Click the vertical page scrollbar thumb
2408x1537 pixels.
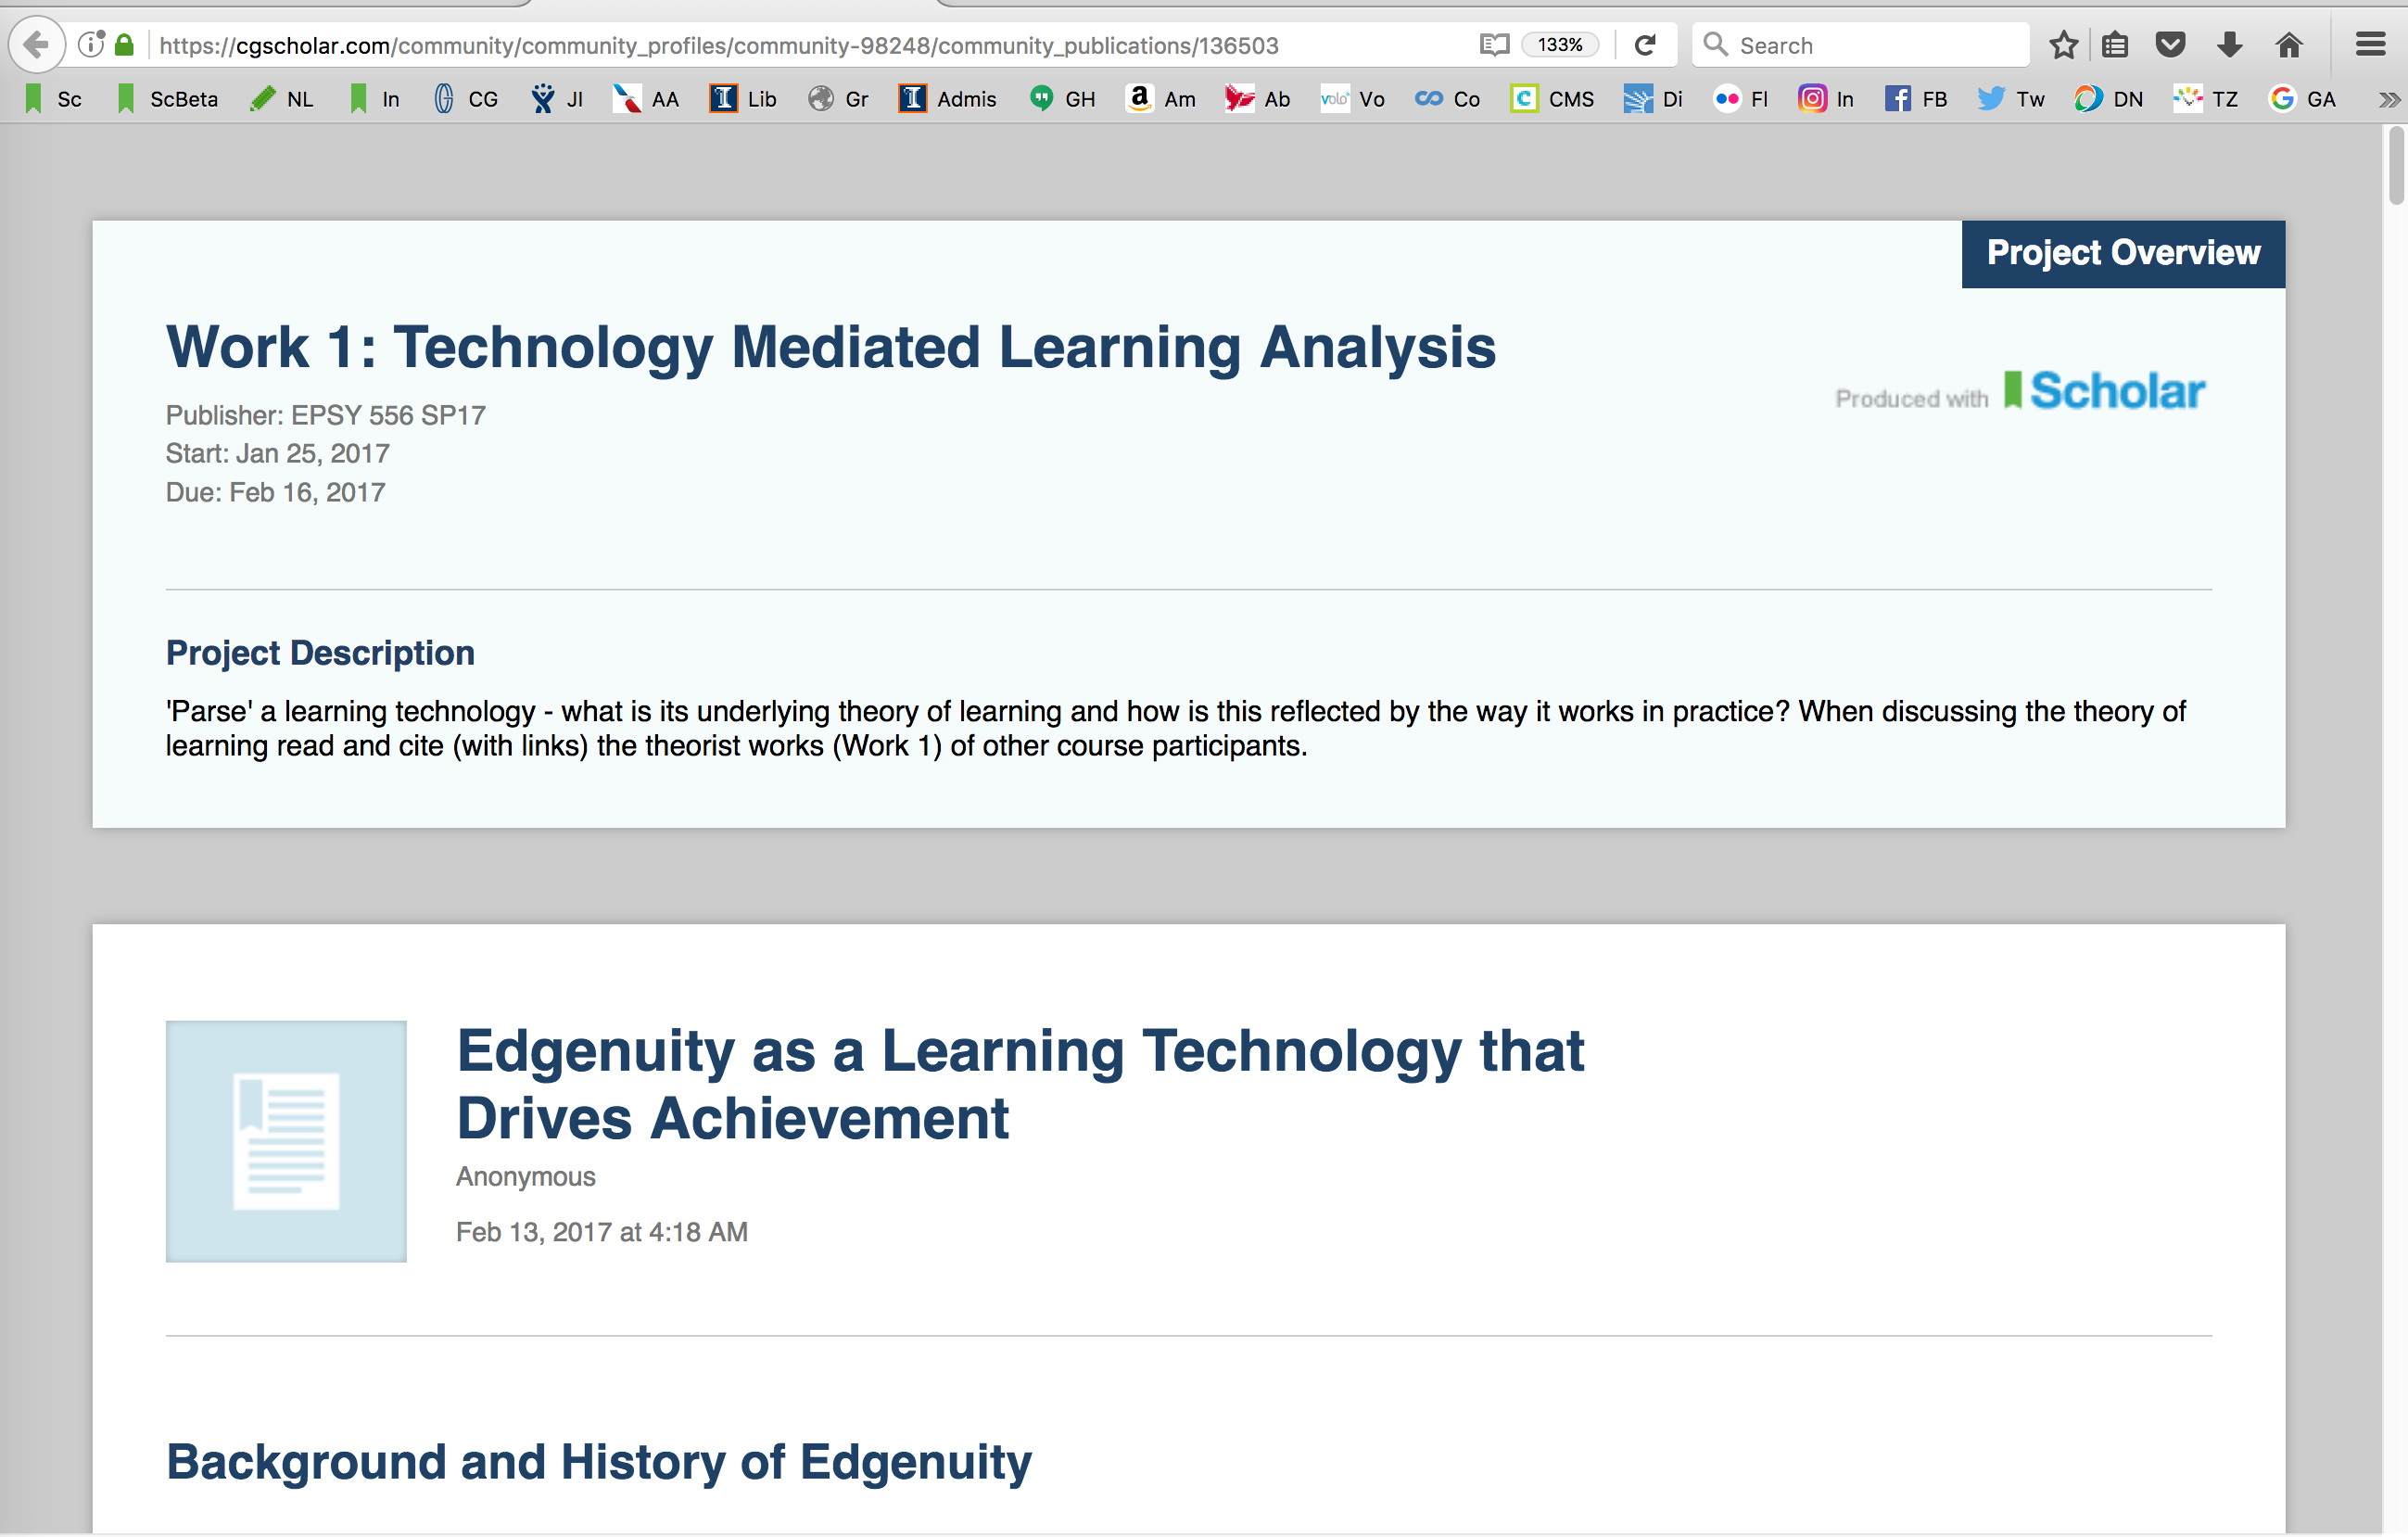[2395, 165]
